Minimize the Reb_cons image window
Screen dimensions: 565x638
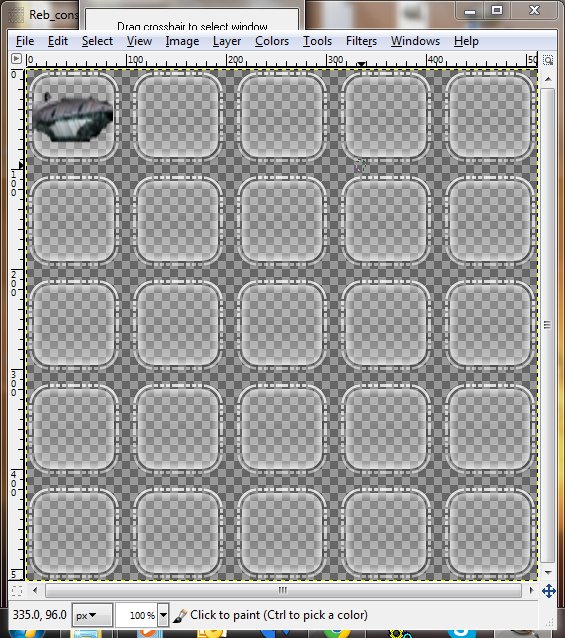(470, 11)
